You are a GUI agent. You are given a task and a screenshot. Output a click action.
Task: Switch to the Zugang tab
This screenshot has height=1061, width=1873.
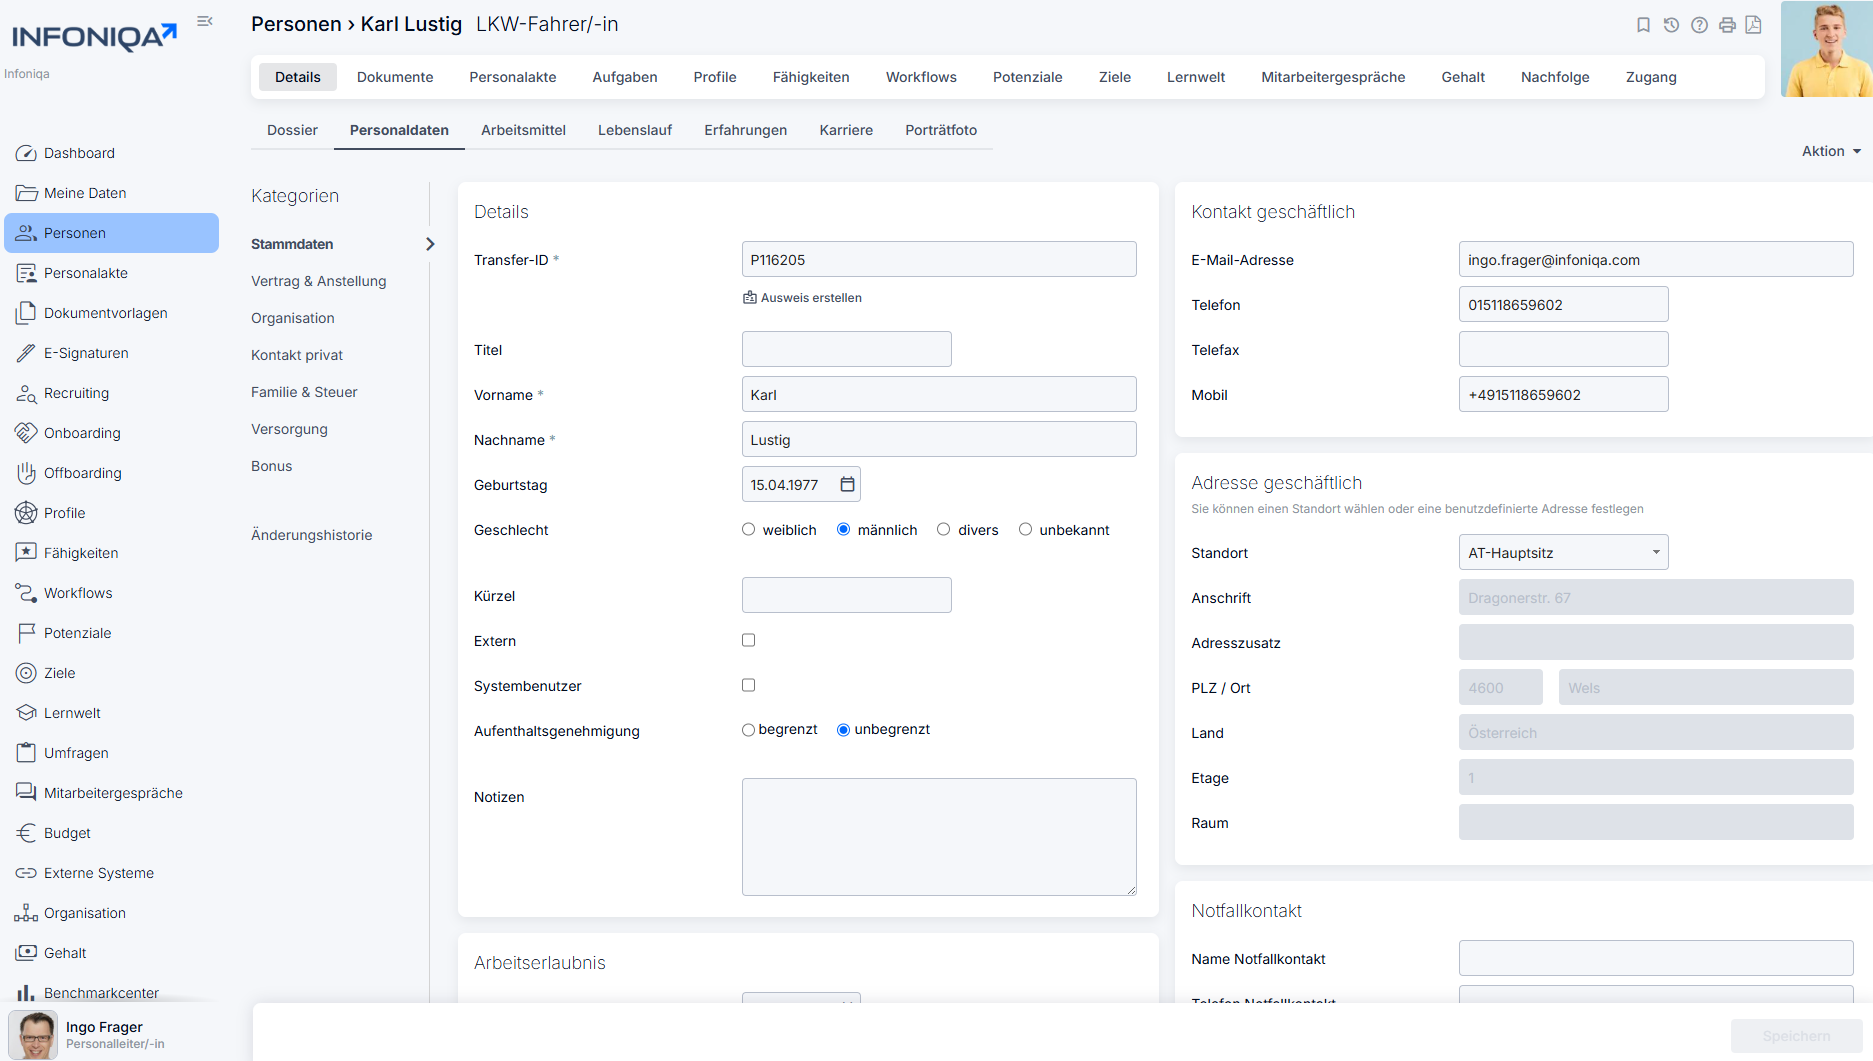[1651, 77]
